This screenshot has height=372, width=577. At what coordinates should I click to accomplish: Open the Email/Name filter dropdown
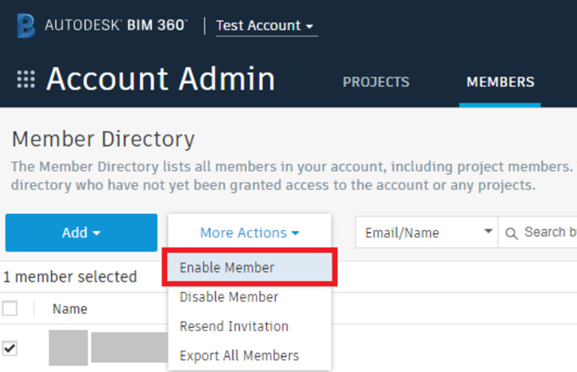(x=426, y=233)
